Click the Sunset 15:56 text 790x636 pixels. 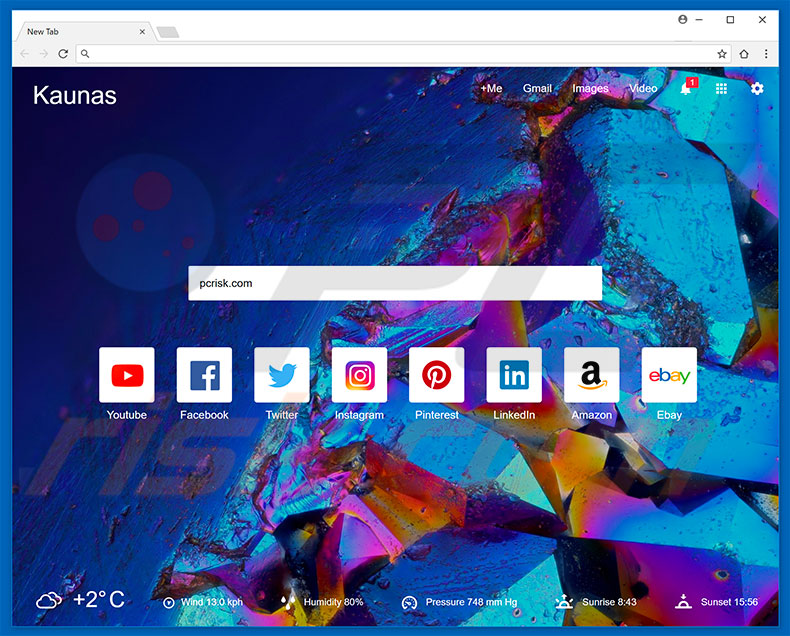tap(729, 602)
